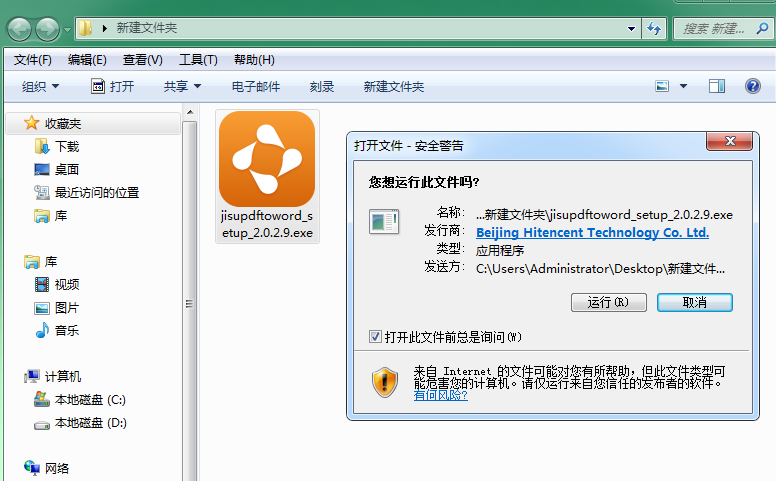776x481 pixels.
Task: Click 刻录 in the toolbar
Action: (322, 87)
